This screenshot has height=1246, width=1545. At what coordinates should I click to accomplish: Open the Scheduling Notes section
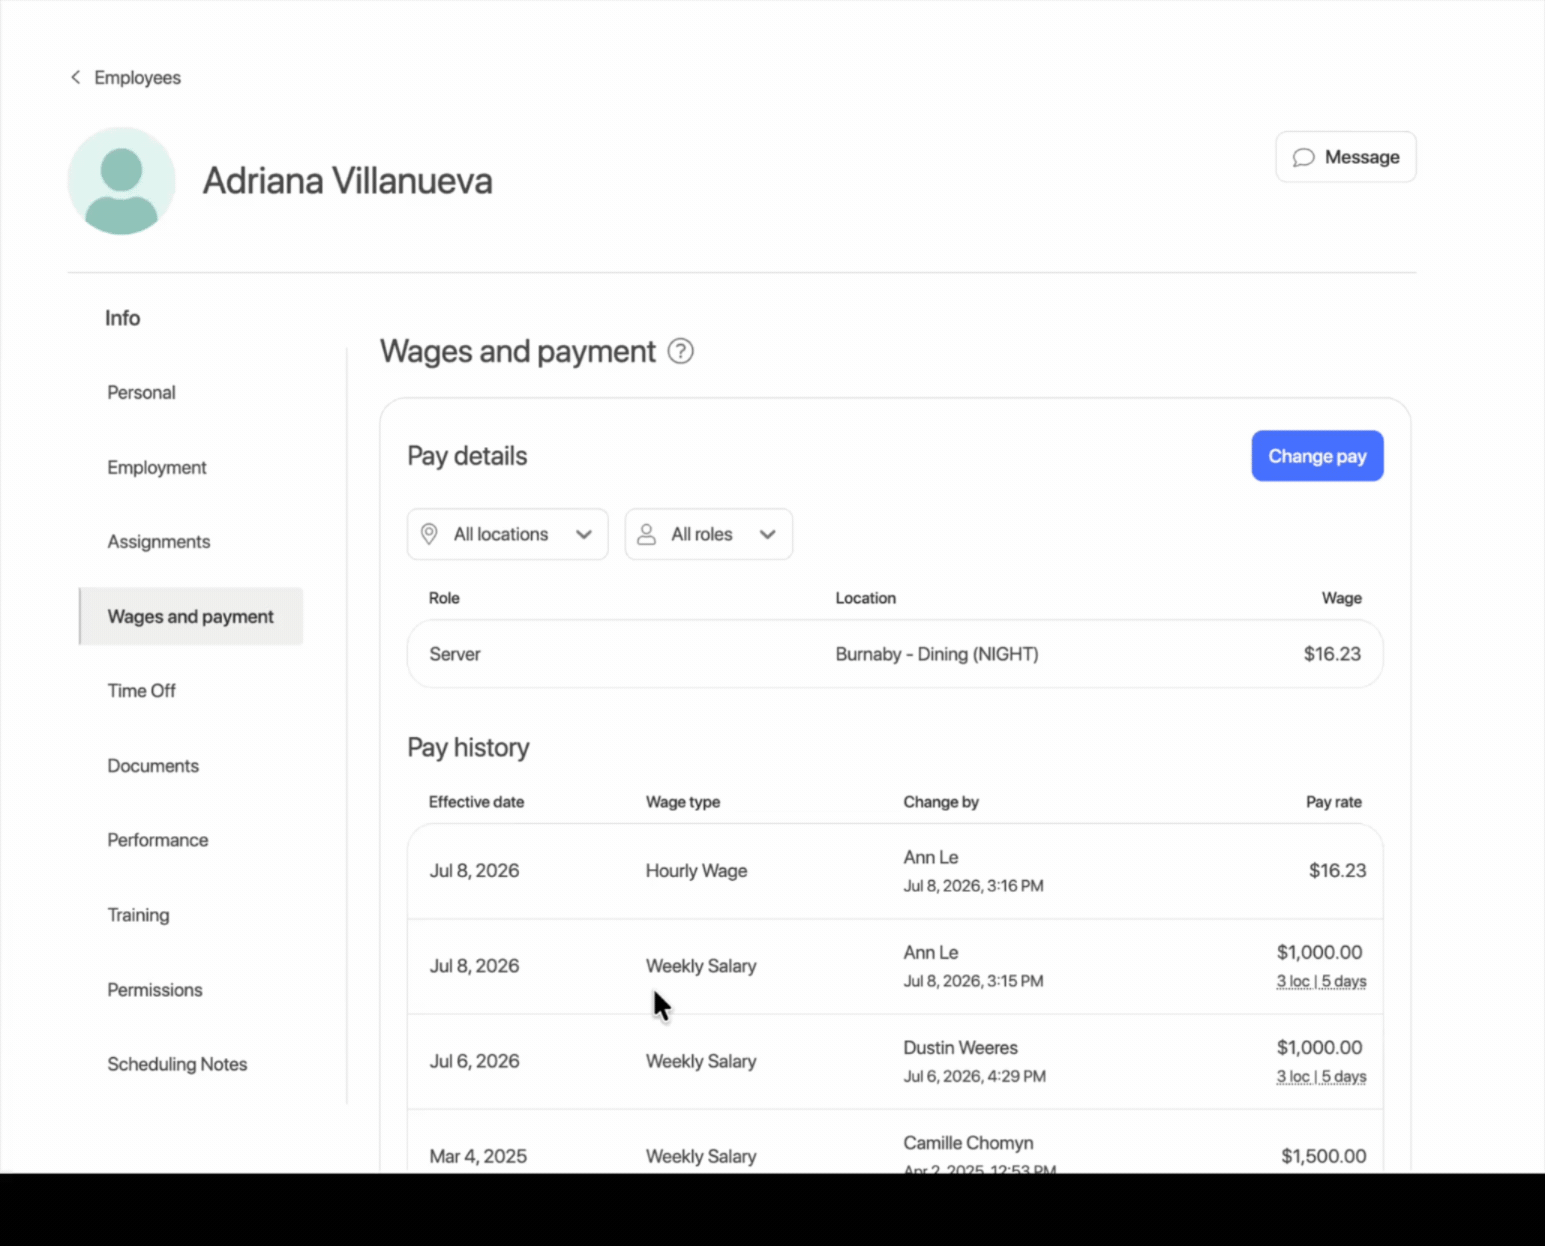coord(177,1064)
